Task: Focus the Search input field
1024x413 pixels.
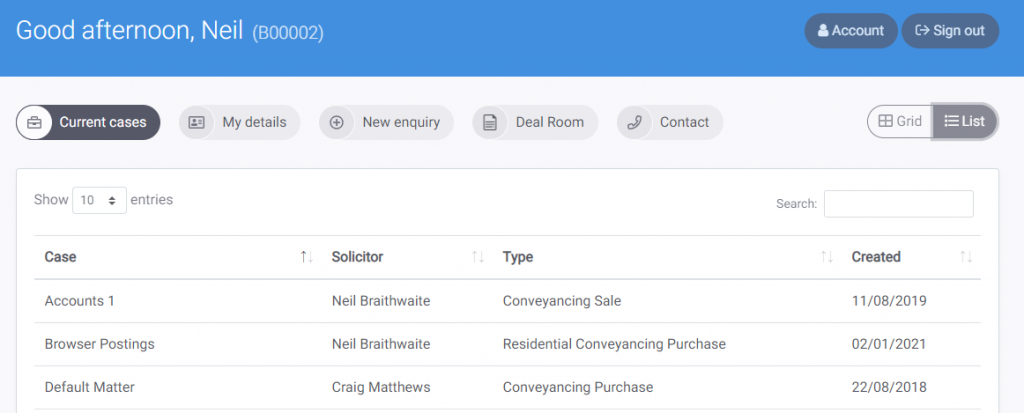Action: tap(899, 204)
